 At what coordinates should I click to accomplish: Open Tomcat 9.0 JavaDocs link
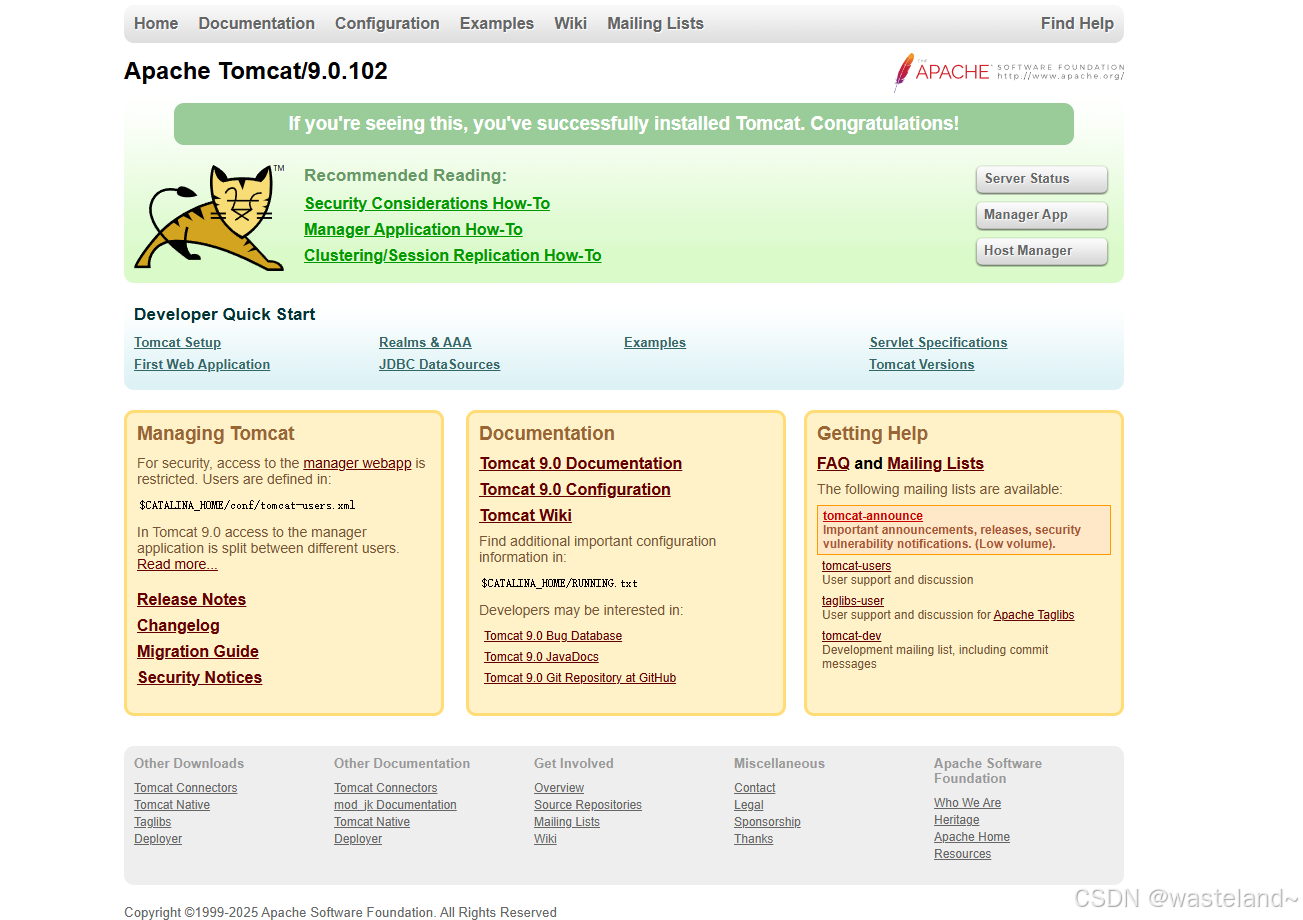541,657
